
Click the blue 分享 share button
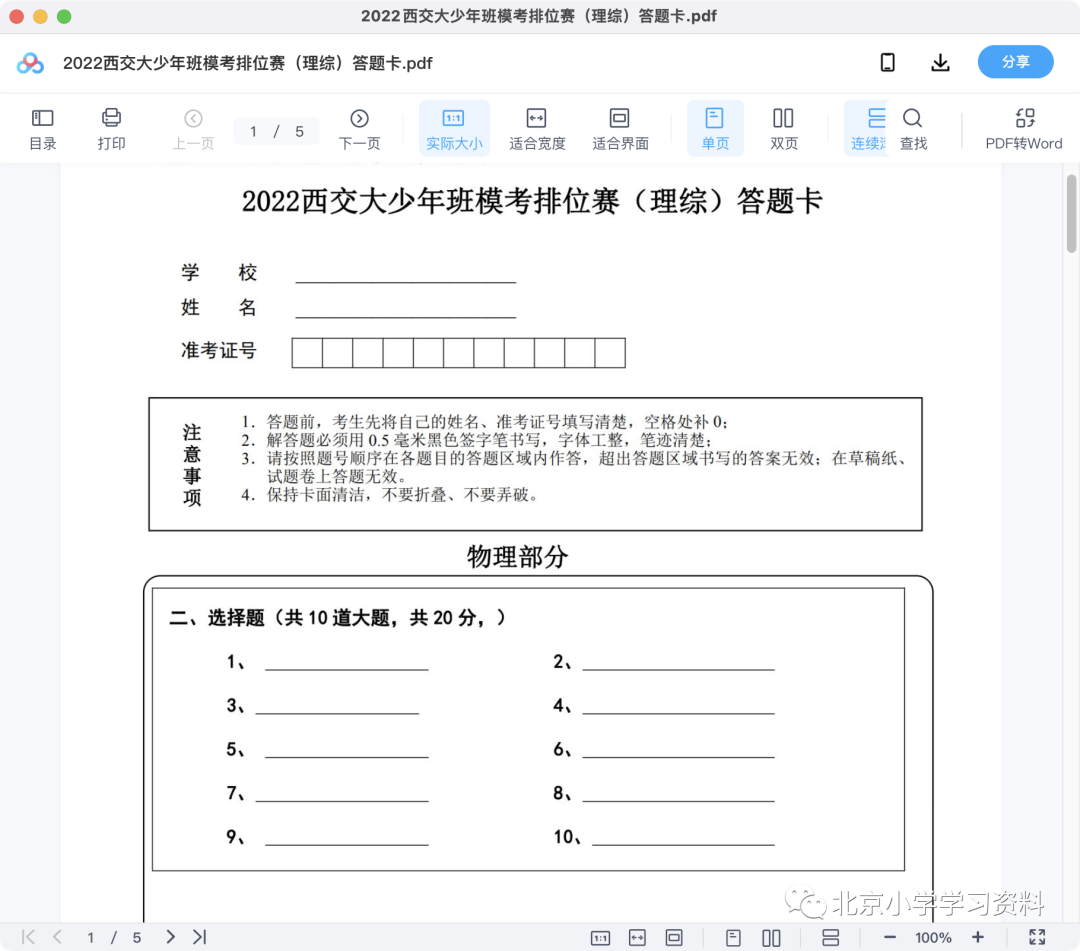1015,62
